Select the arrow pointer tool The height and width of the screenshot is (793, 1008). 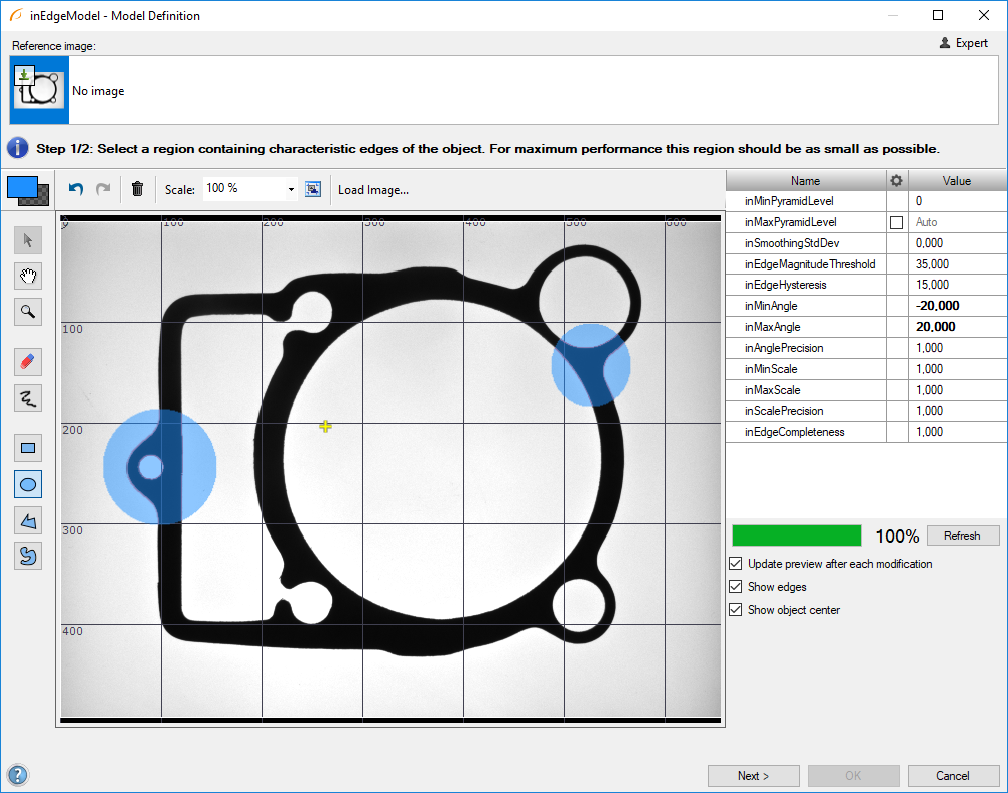pos(28,240)
